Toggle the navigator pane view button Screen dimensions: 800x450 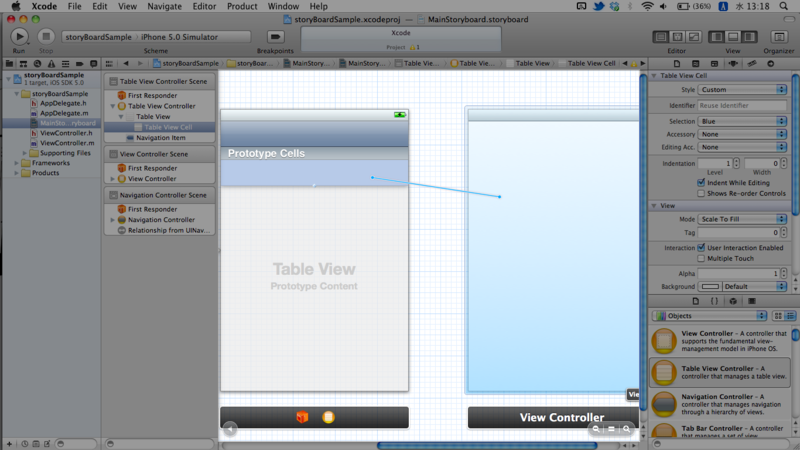coord(716,37)
